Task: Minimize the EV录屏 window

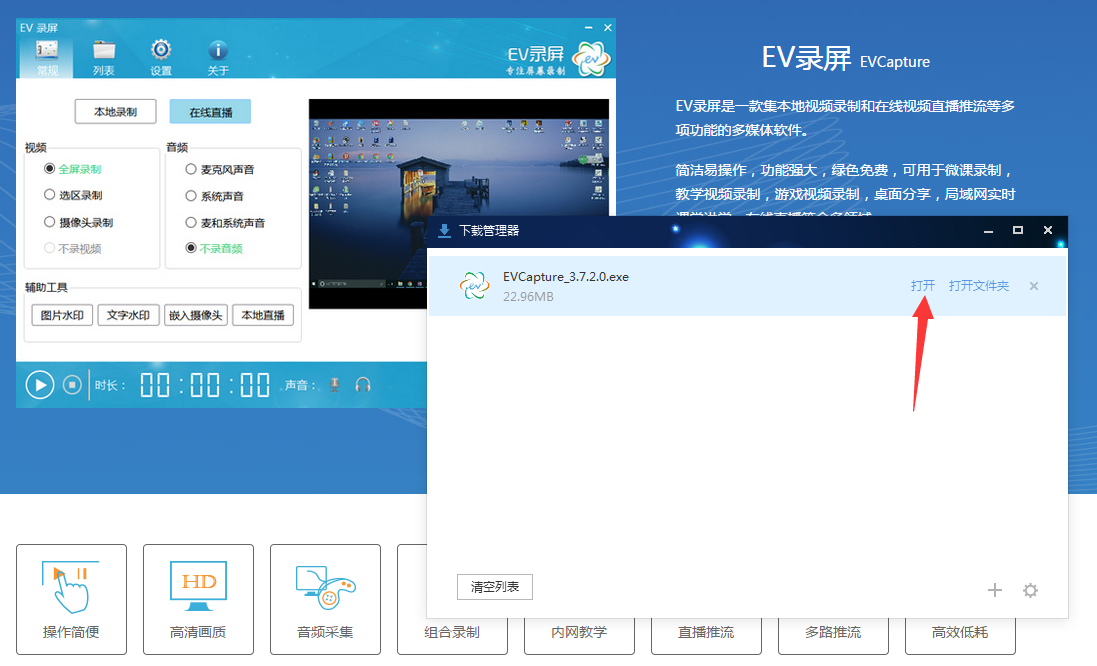Action: click(588, 28)
